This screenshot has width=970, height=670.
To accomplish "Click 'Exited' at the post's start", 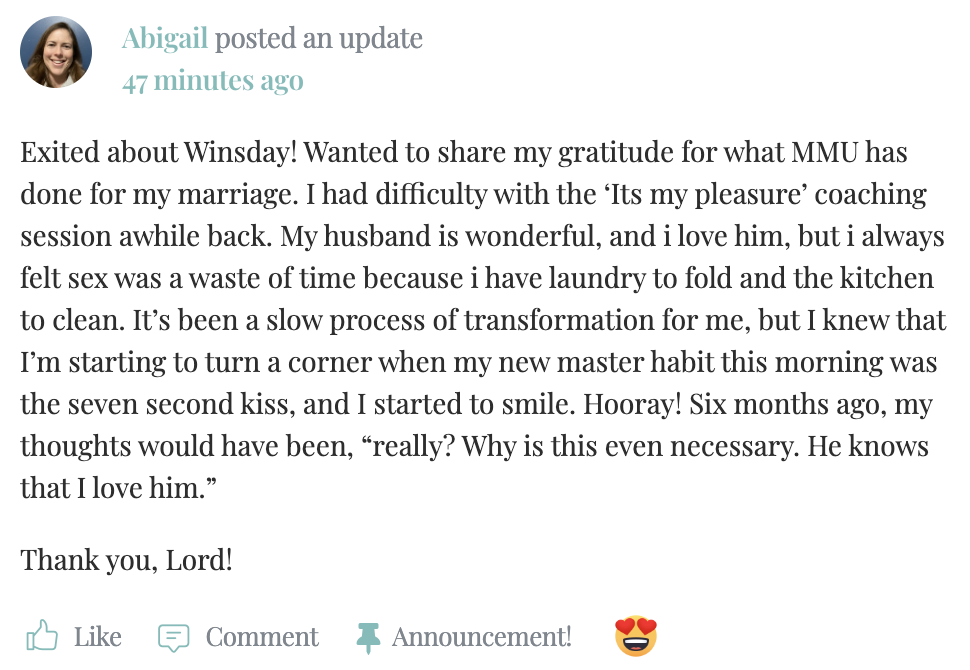I will click(x=55, y=154).
